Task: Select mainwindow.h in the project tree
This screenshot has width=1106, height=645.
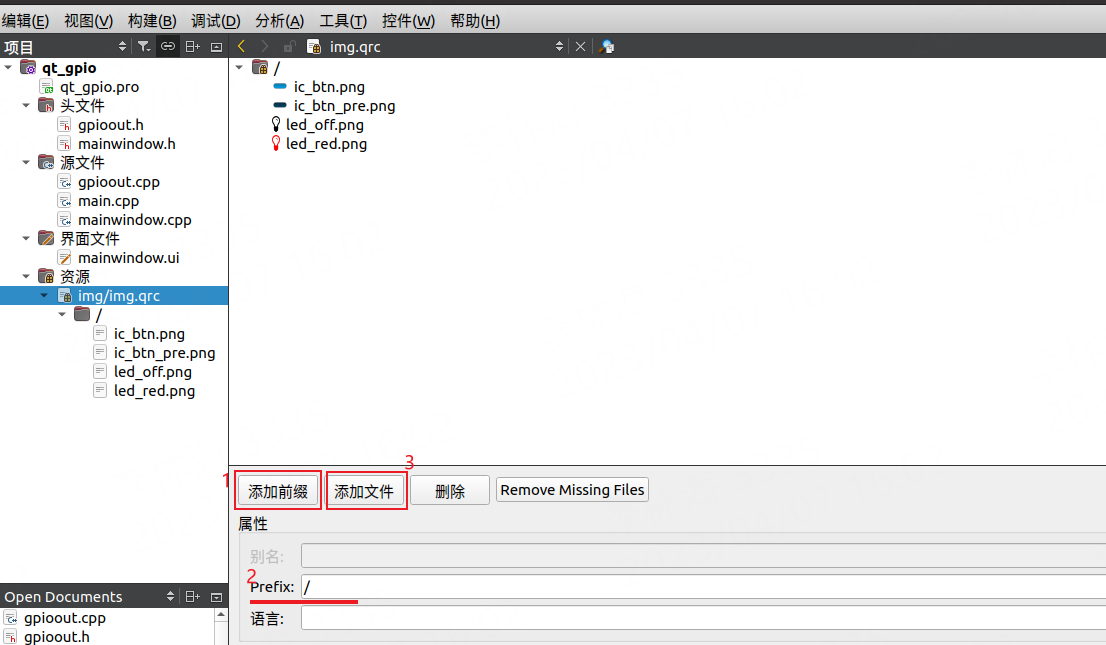Action: 127,144
